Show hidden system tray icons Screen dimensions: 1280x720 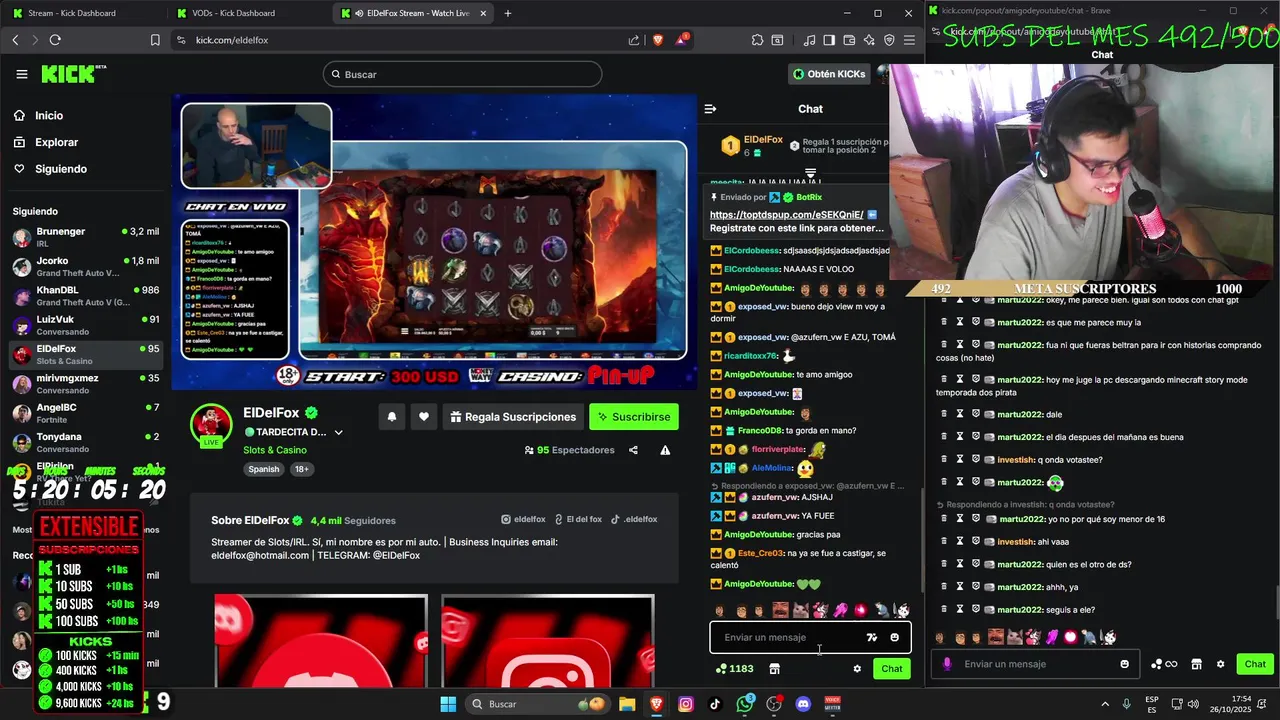(1105, 704)
